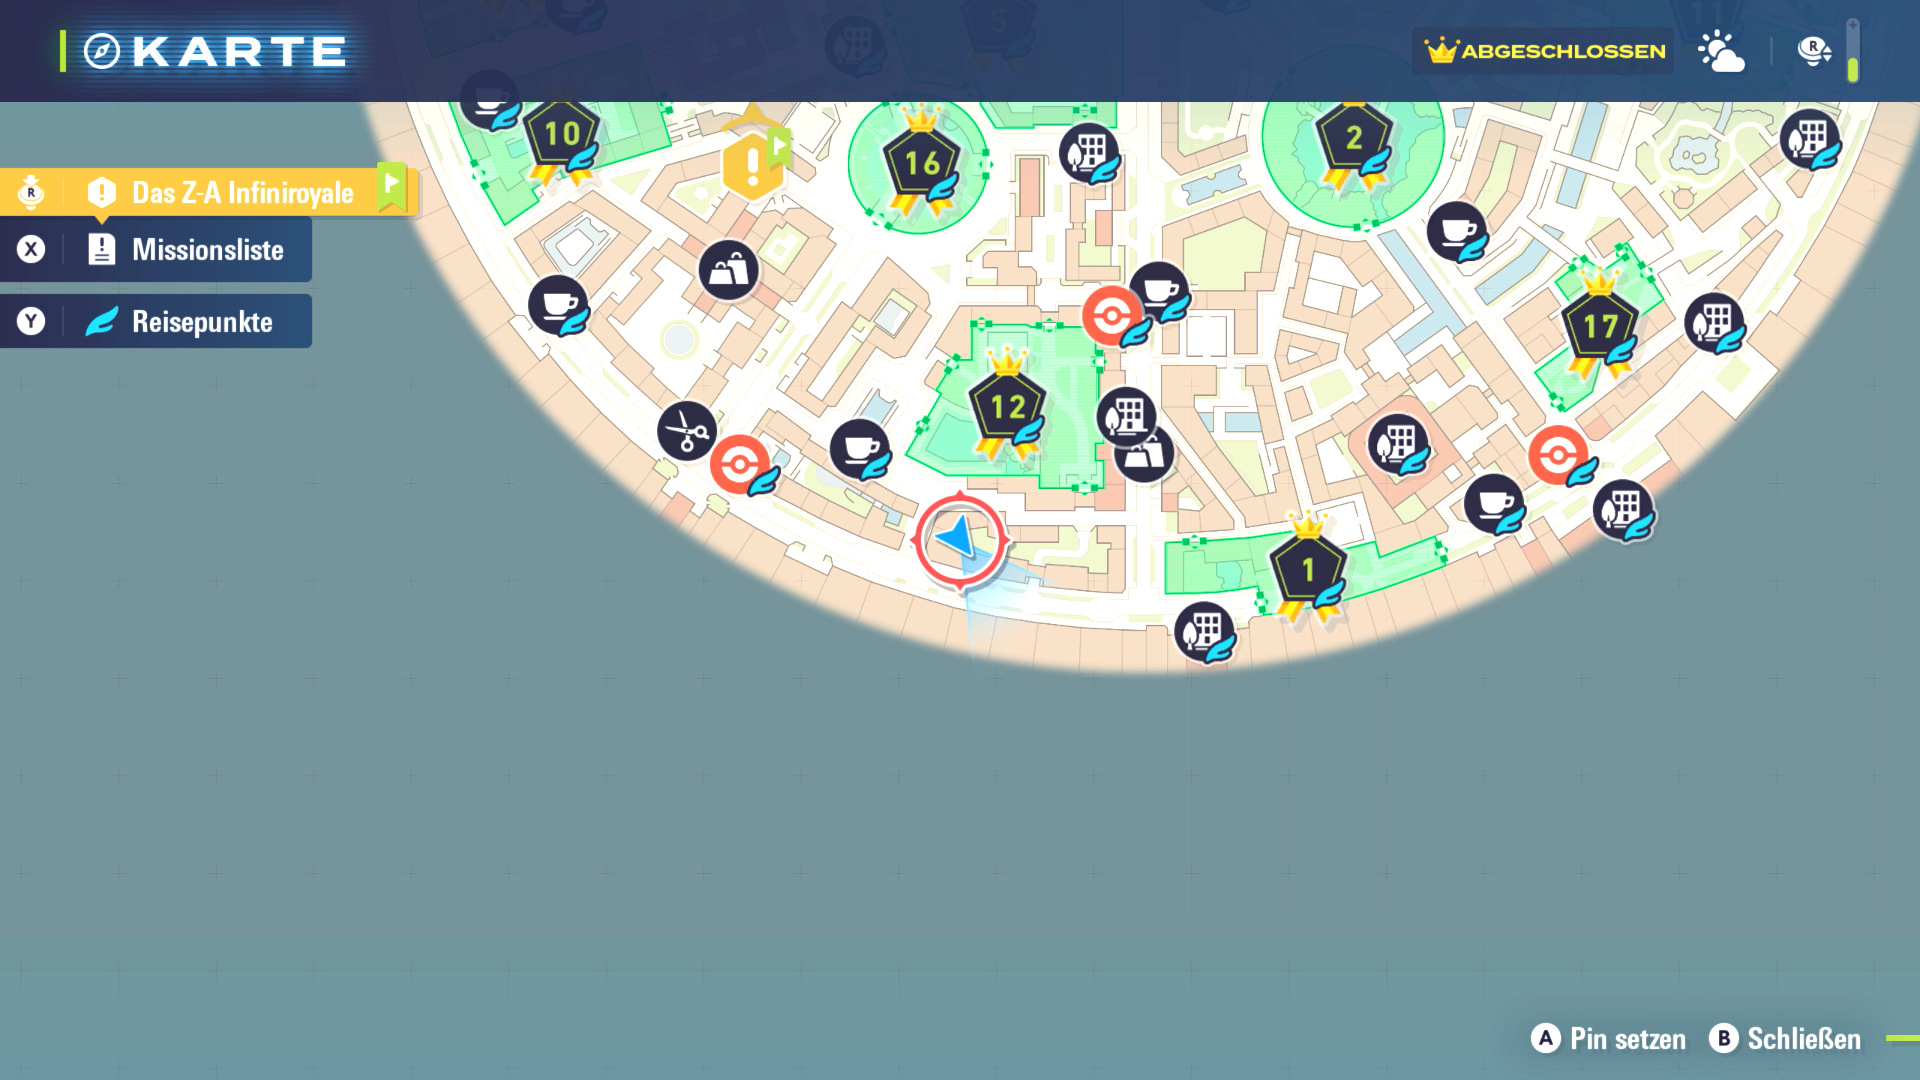
Task: Toggle the R-stick zoom control icon
Action: tap(1813, 51)
